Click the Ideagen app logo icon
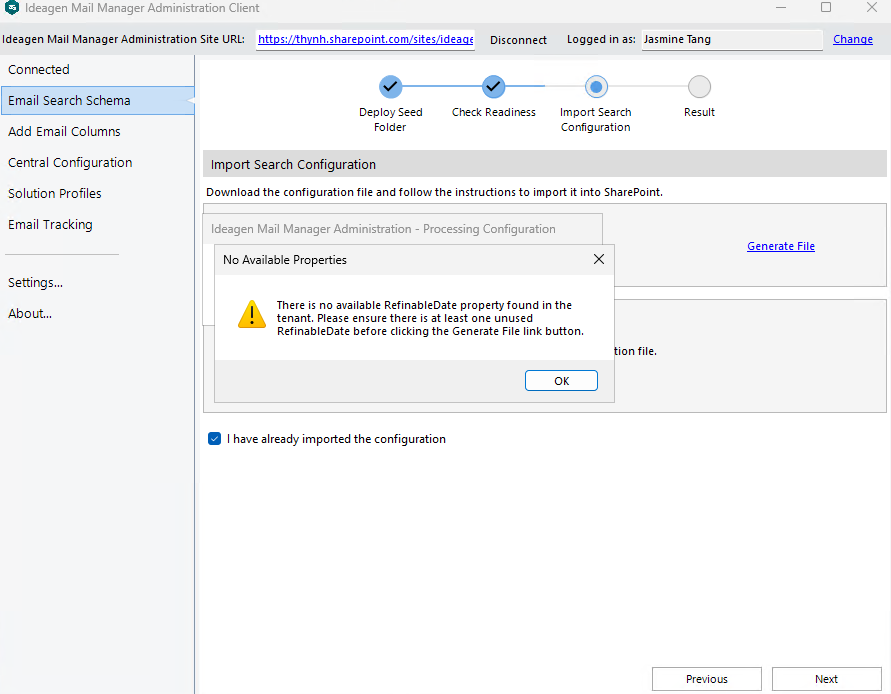The width and height of the screenshot is (891, 694). click(x=11, y=8)
